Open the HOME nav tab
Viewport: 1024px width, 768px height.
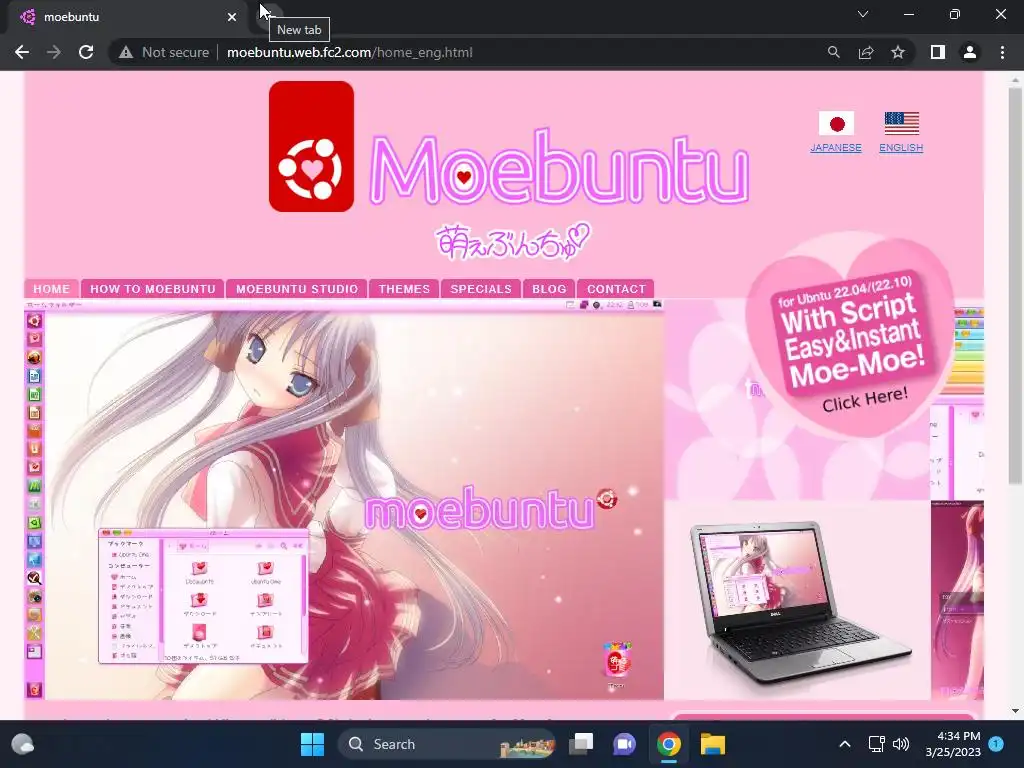pyautogui.click(x=52, y=289)
